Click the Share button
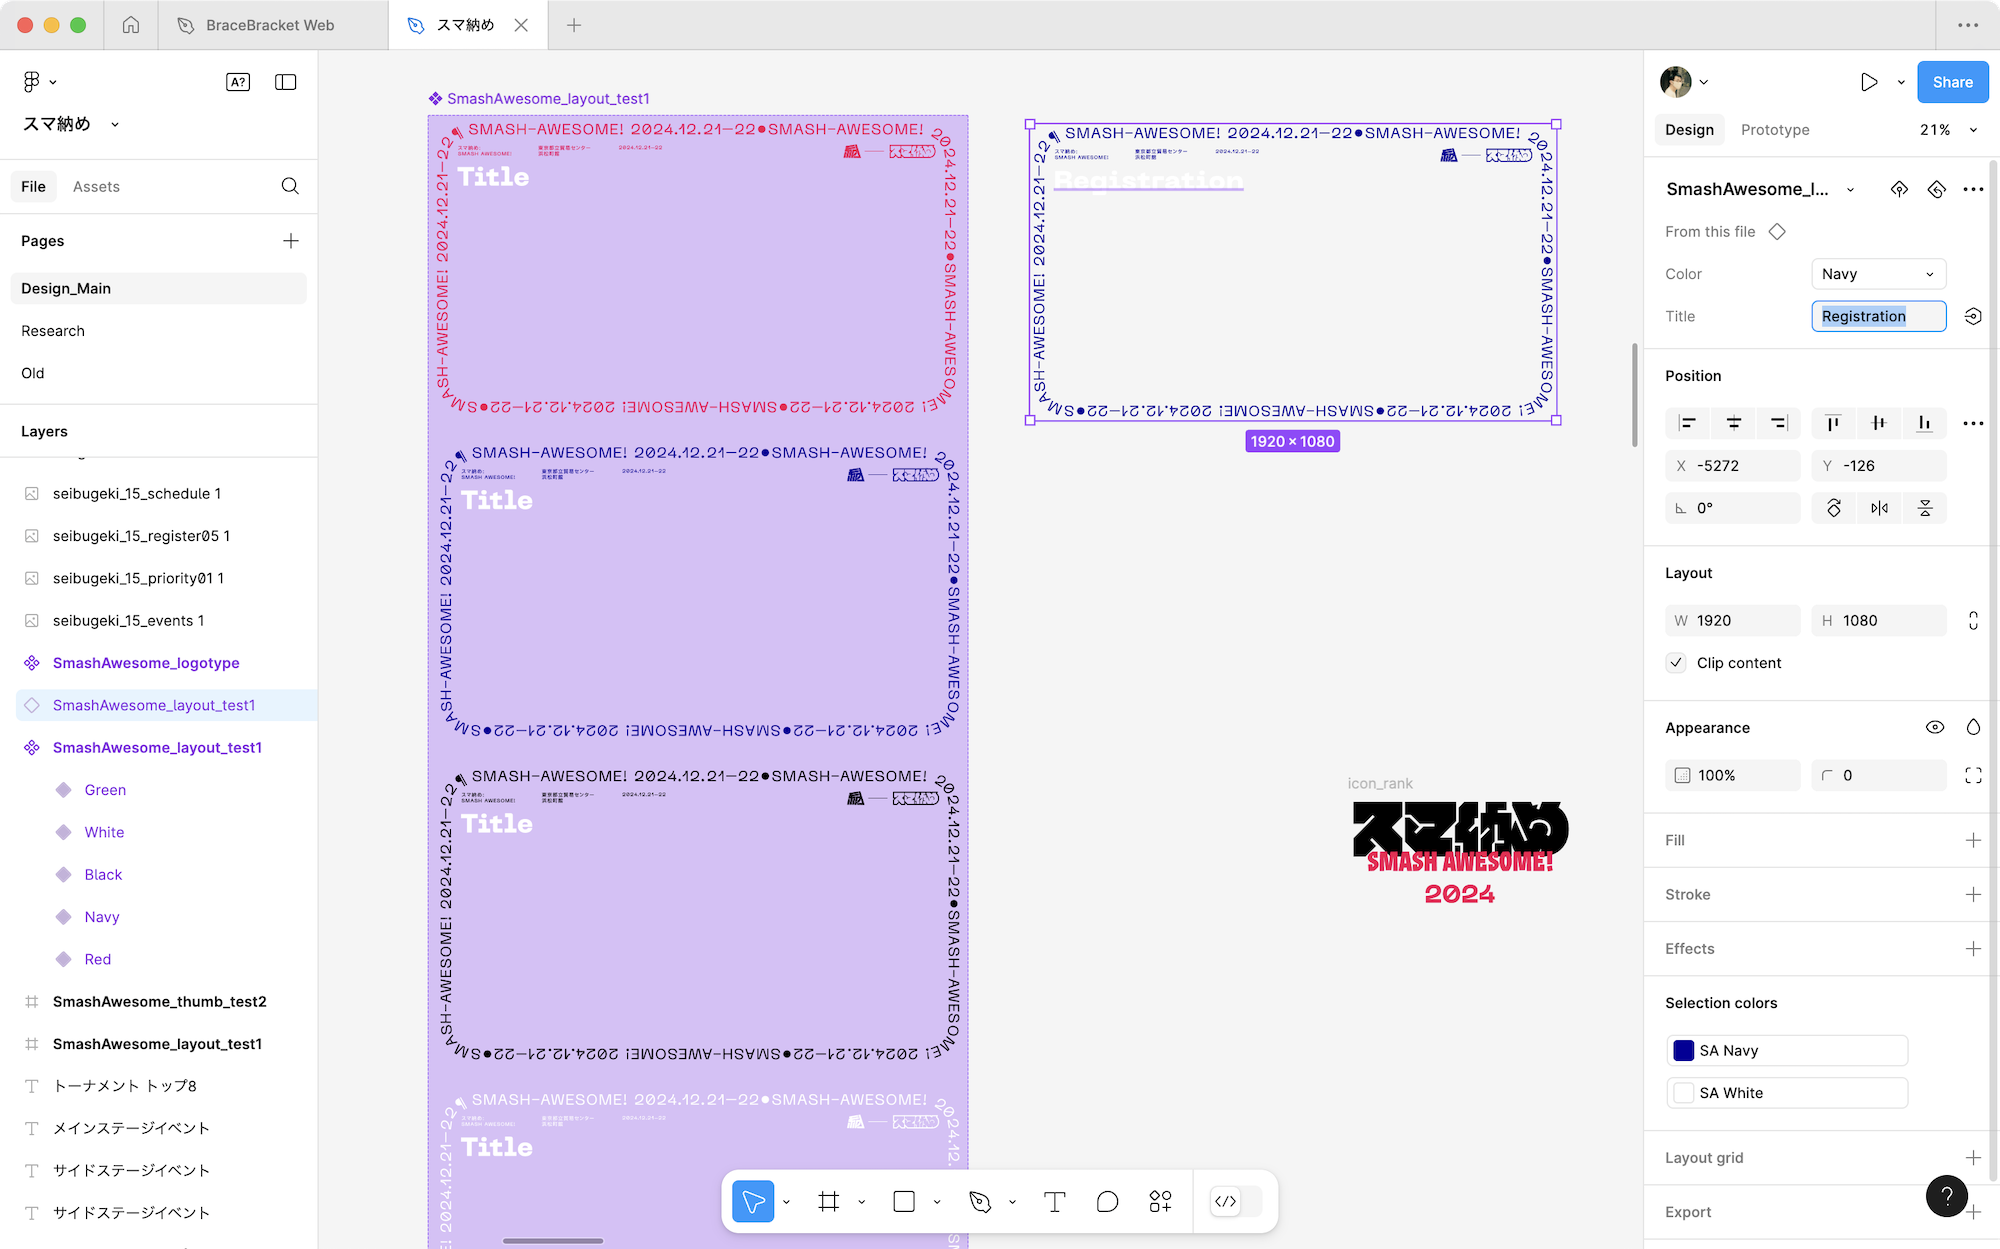The height and width of the screenshot is (1249, 2000). point(1952,82)
